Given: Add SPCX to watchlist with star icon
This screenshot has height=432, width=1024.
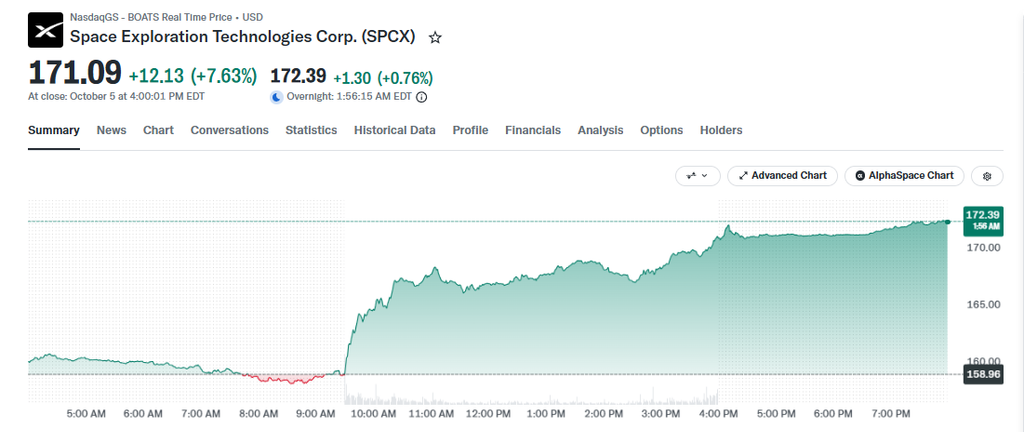Looking at the screenshot, I should pyautogui.click(x=435, y=38).
